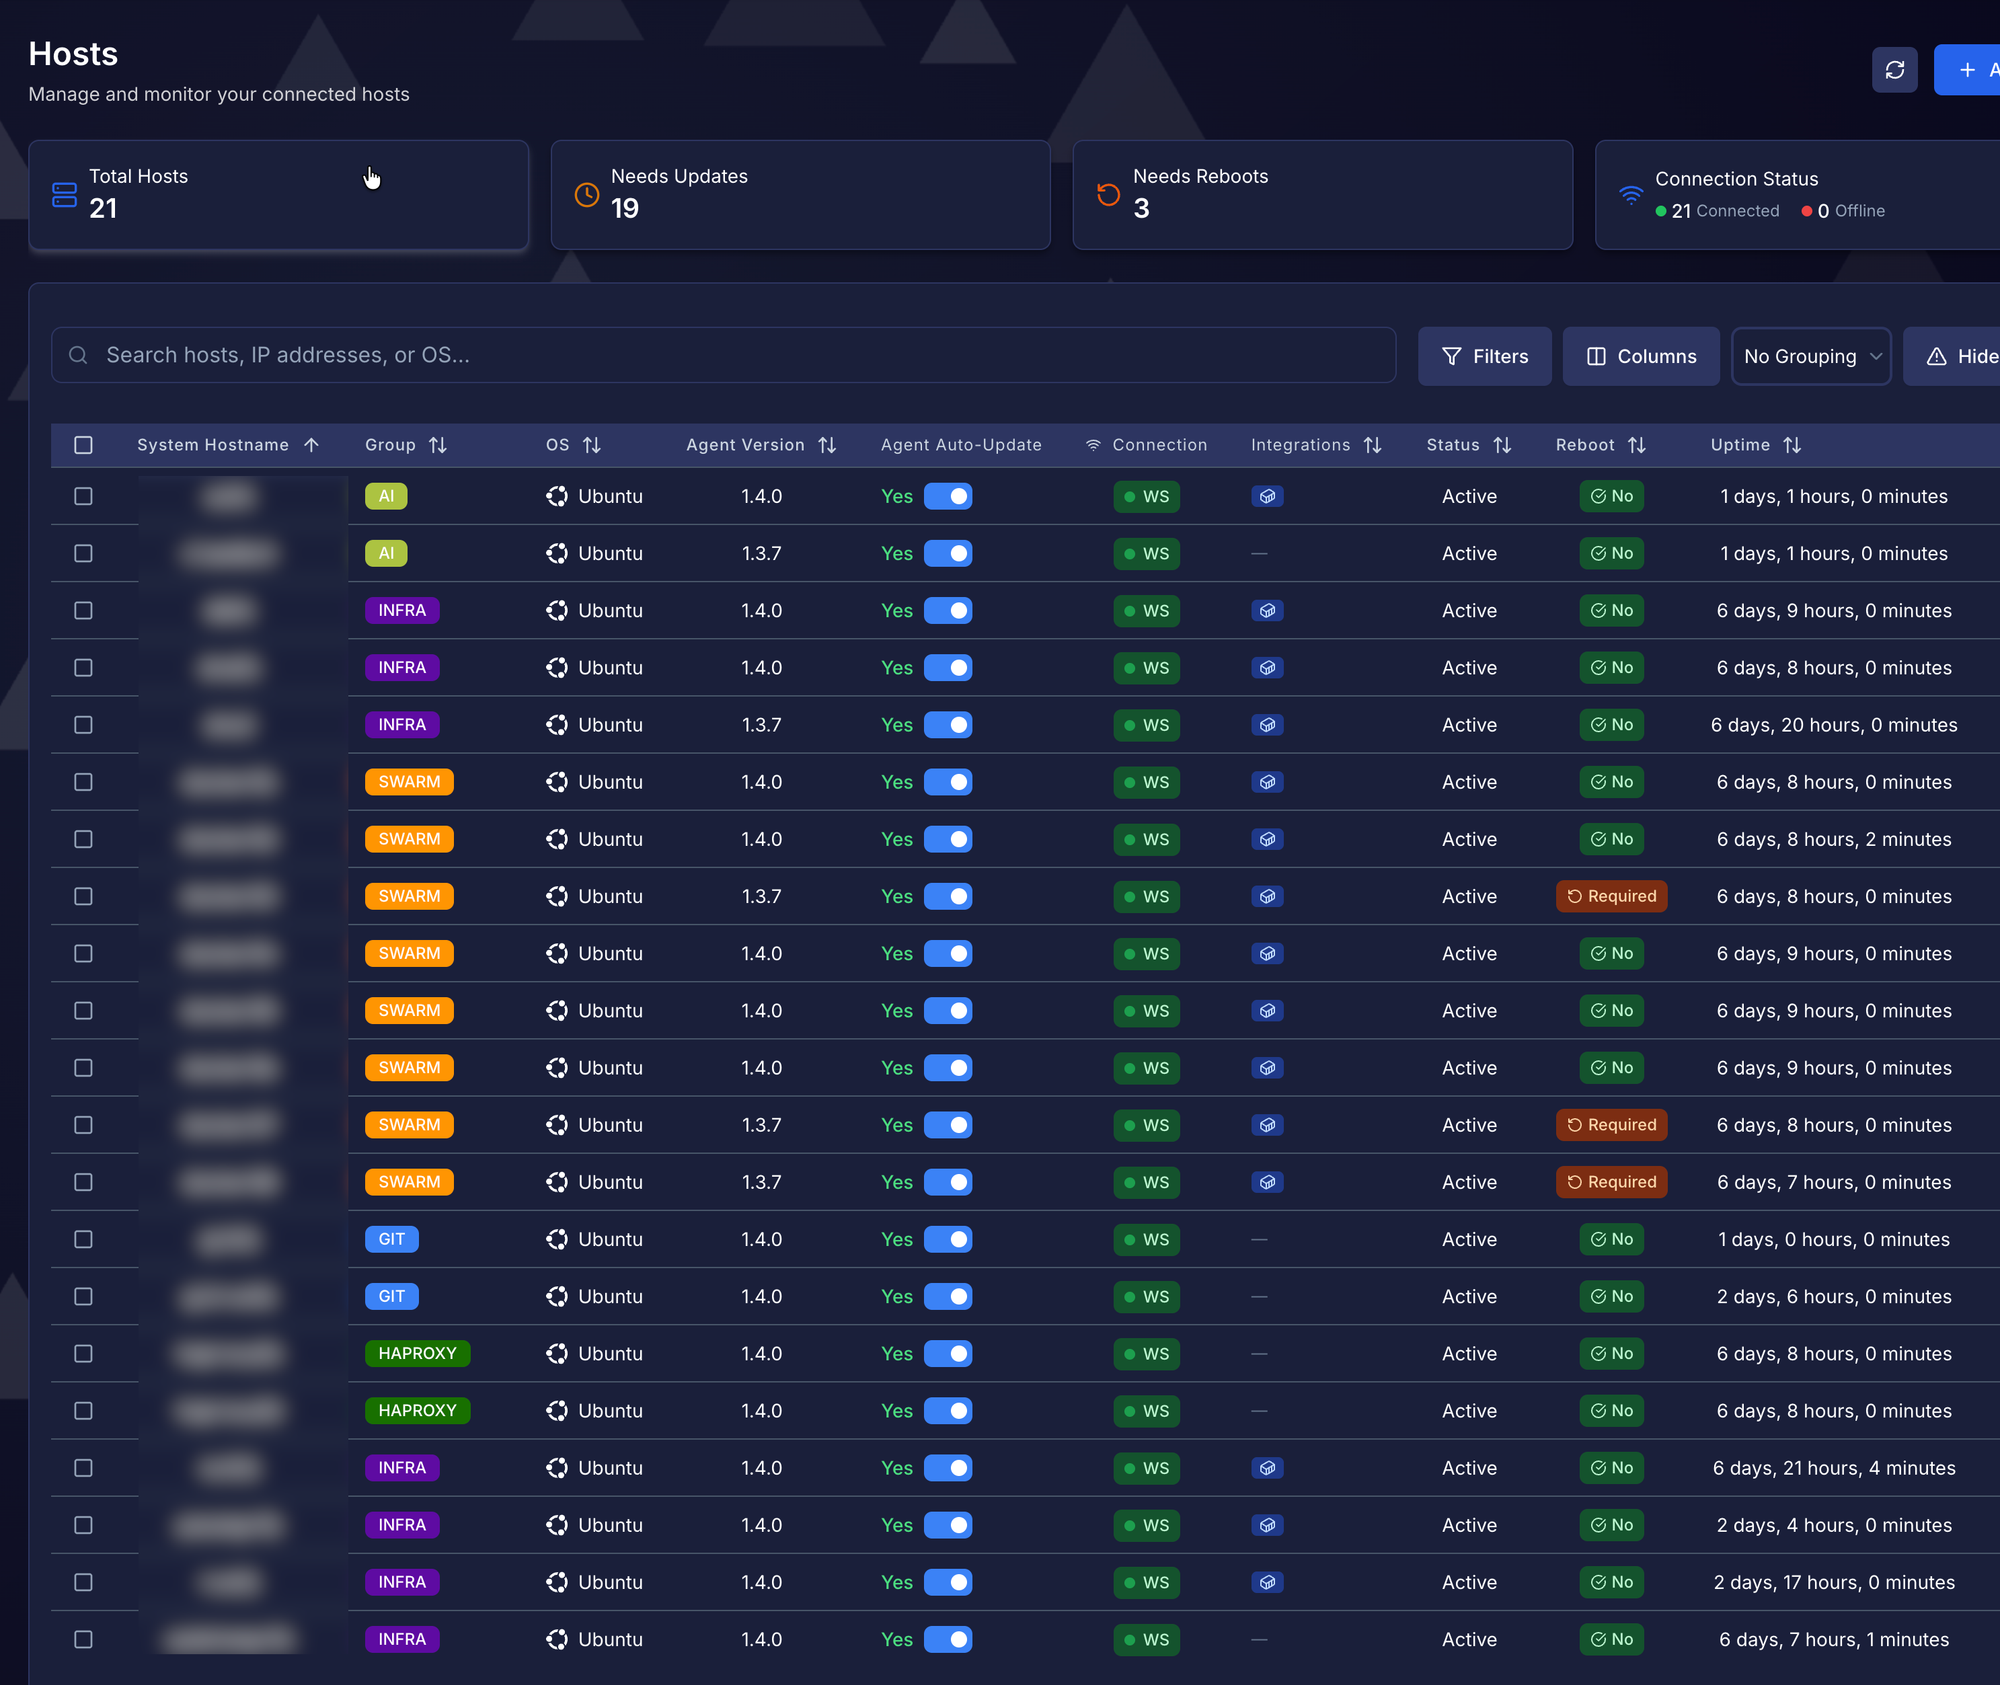Click the integration cube icon in first row

point(1267,497)
